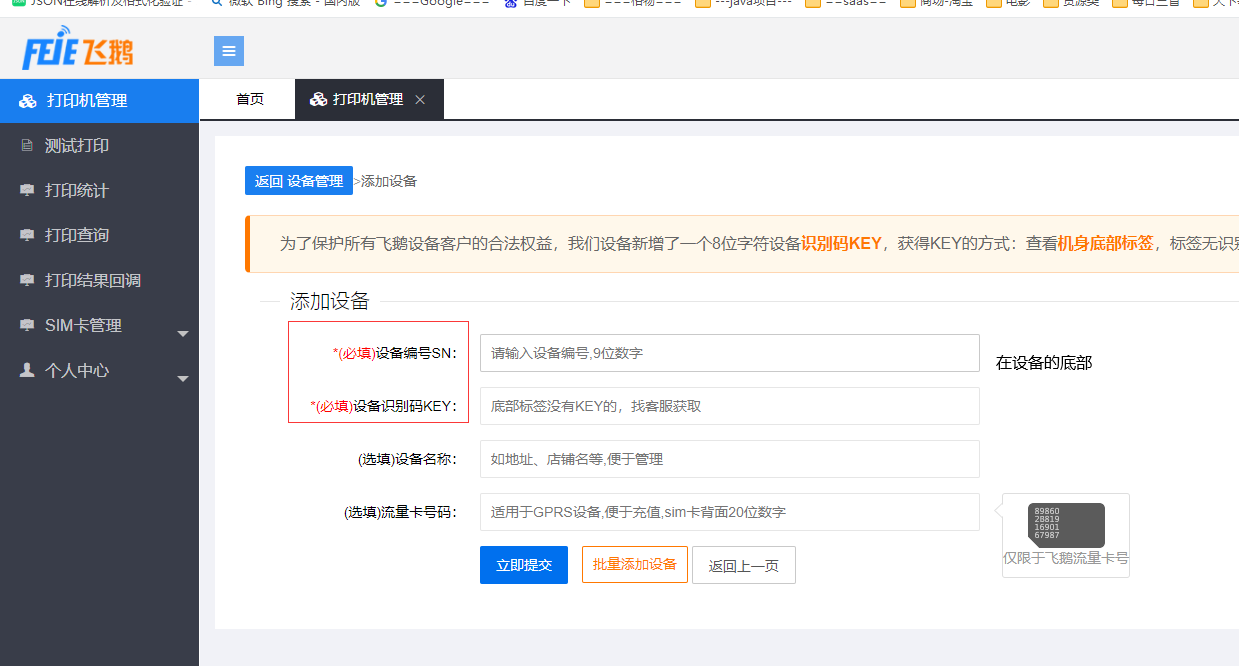Click the 返回上一页 button
Viewport: 1239px width, 666px height.
point(744,565)
